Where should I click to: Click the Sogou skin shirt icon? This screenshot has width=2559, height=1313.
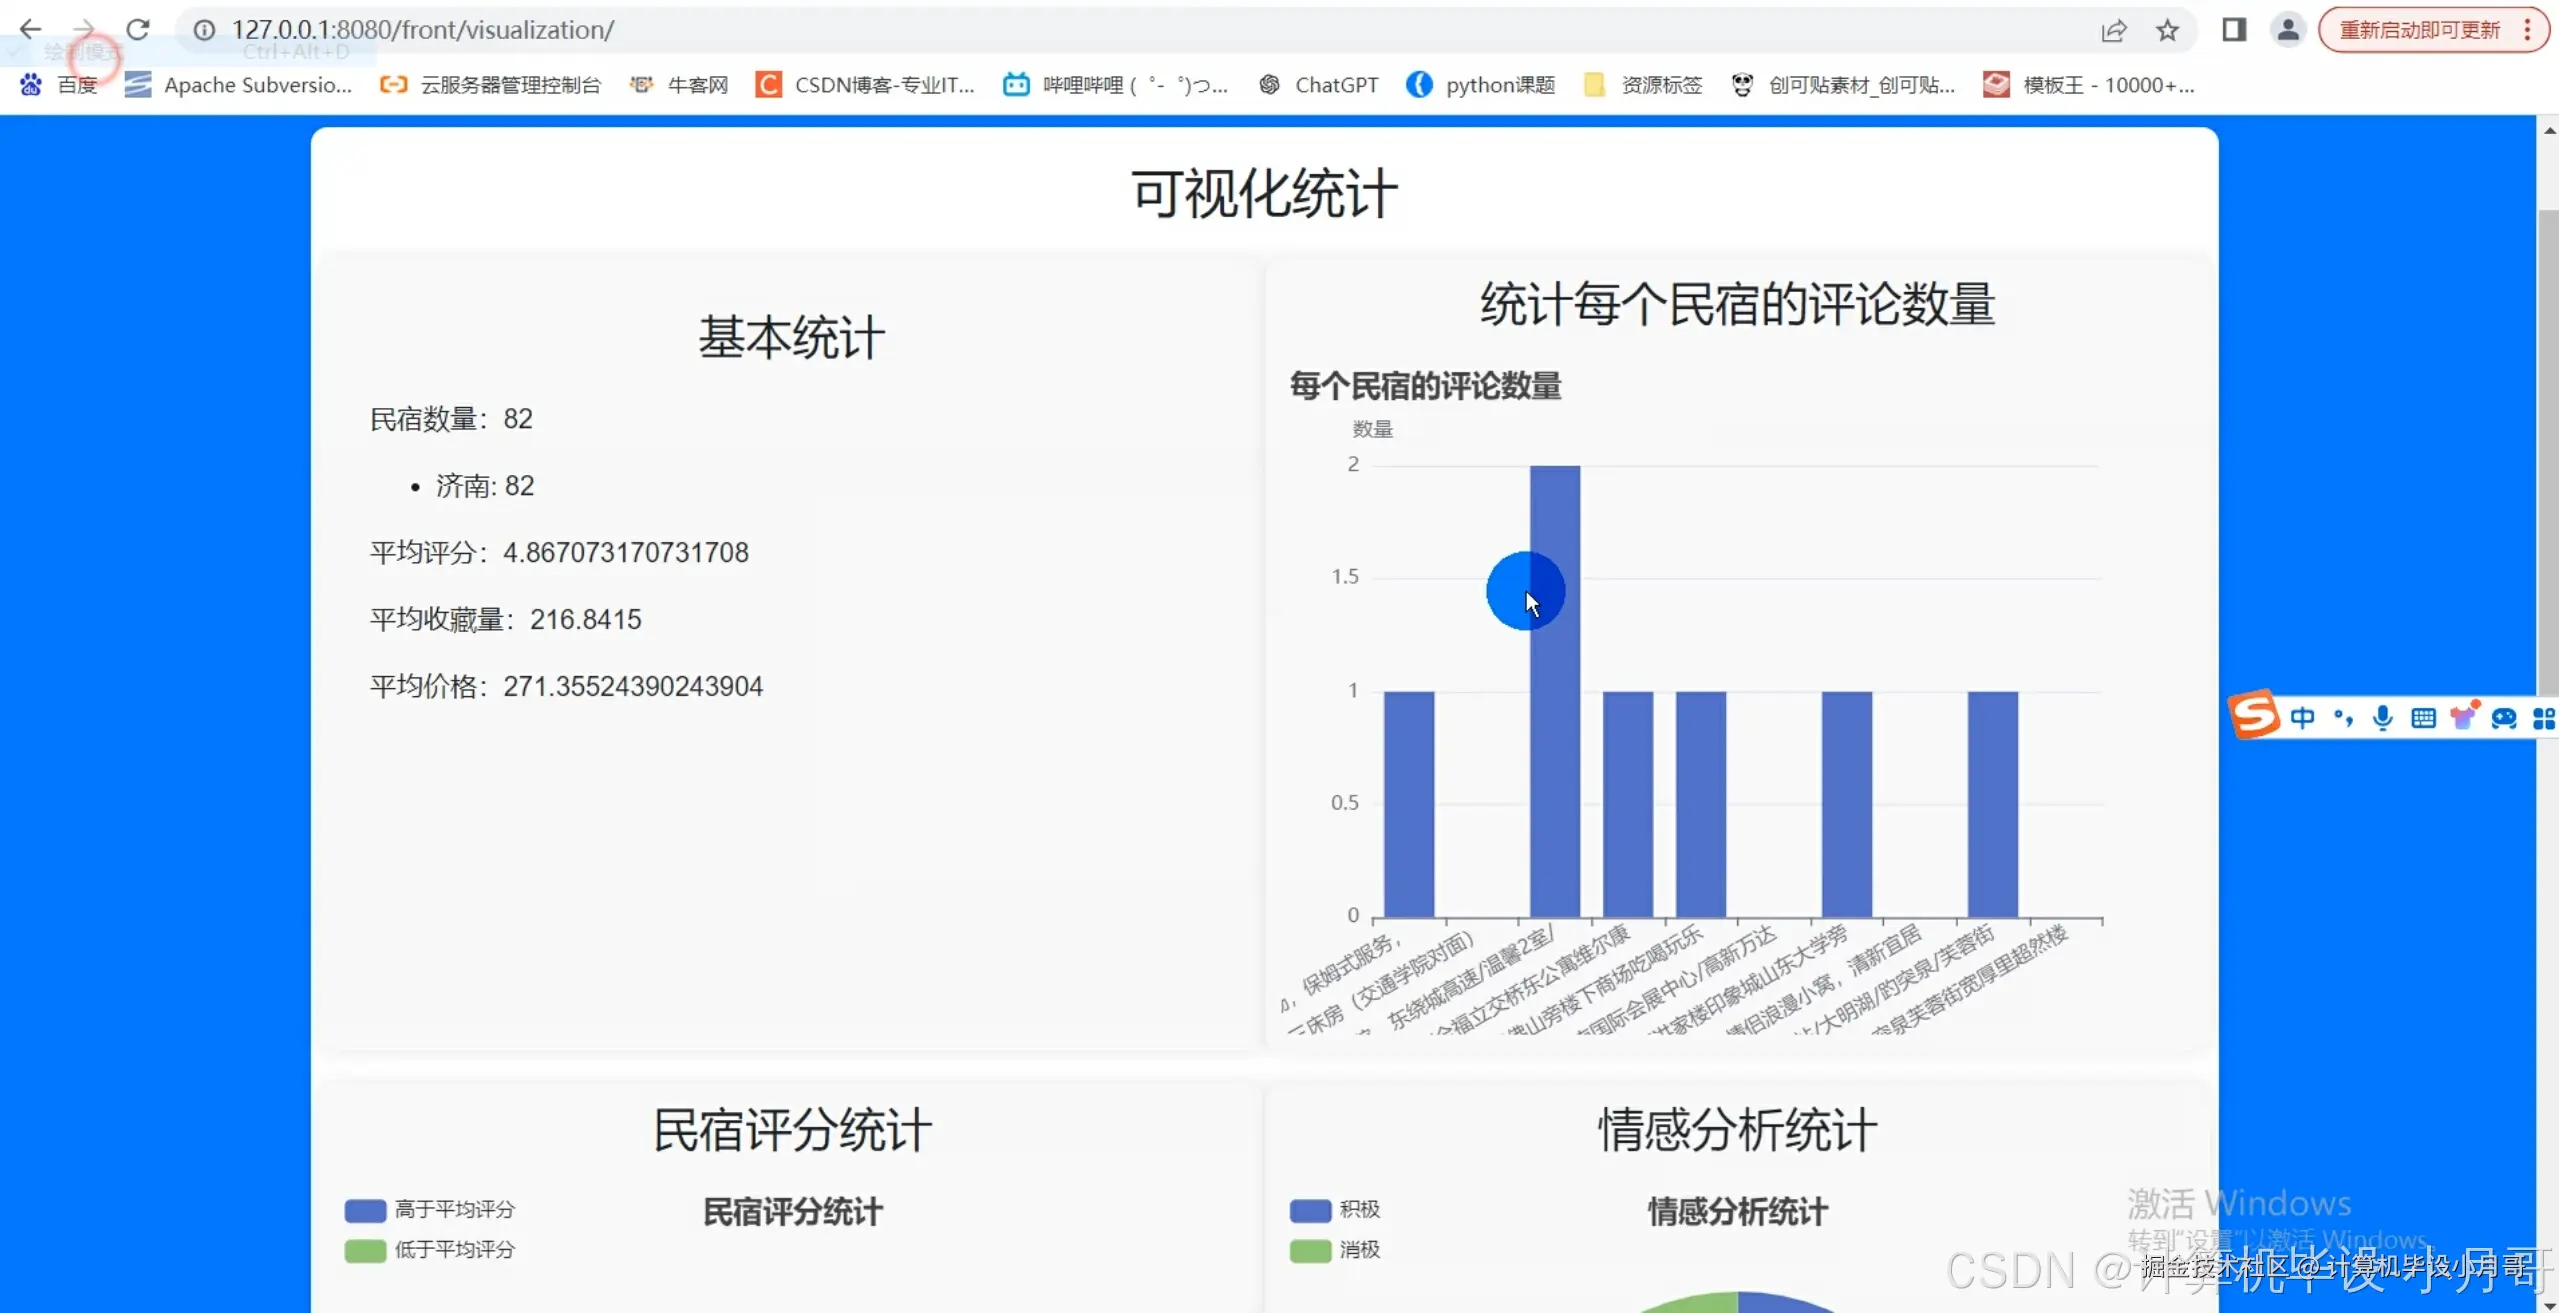pyautogui.click(x=2464, y=716)
